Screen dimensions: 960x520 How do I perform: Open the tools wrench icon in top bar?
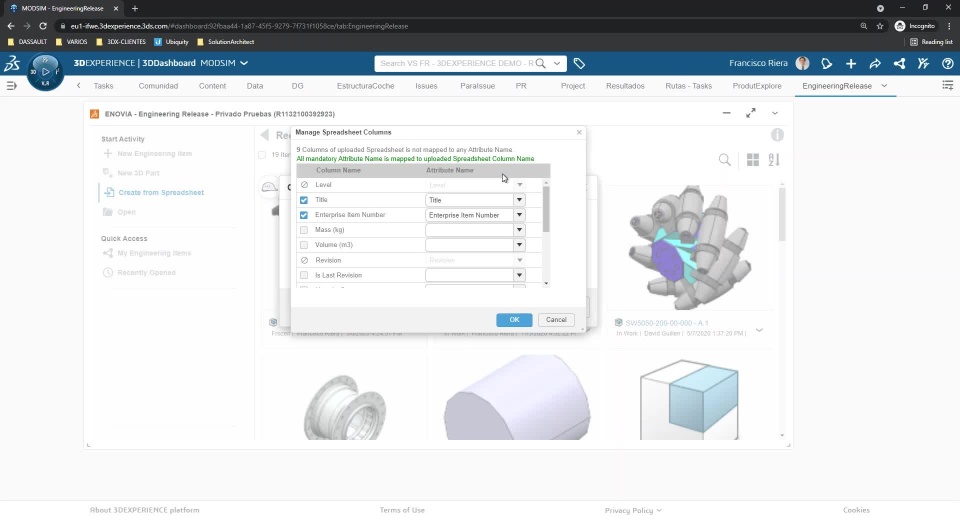click(x=923, y=64)
